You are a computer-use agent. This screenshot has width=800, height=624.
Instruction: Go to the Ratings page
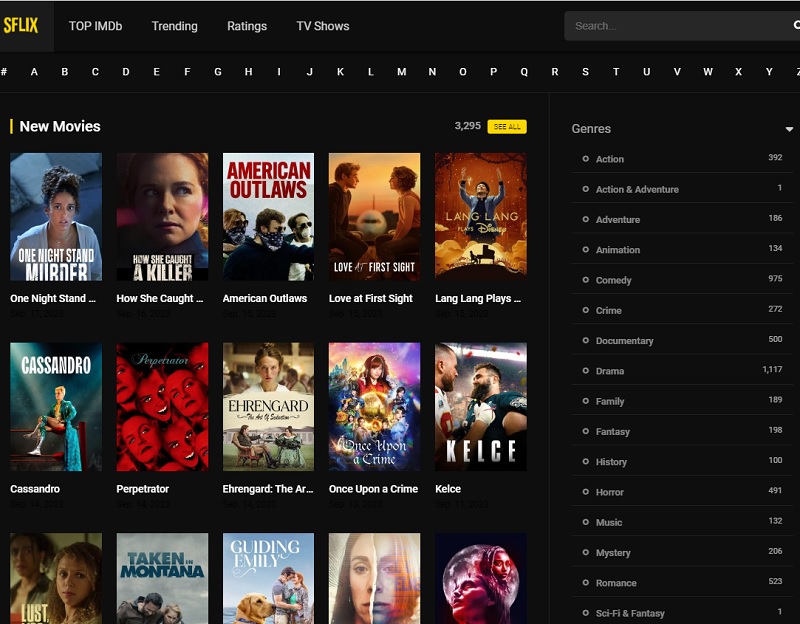[x=247, y=26]
